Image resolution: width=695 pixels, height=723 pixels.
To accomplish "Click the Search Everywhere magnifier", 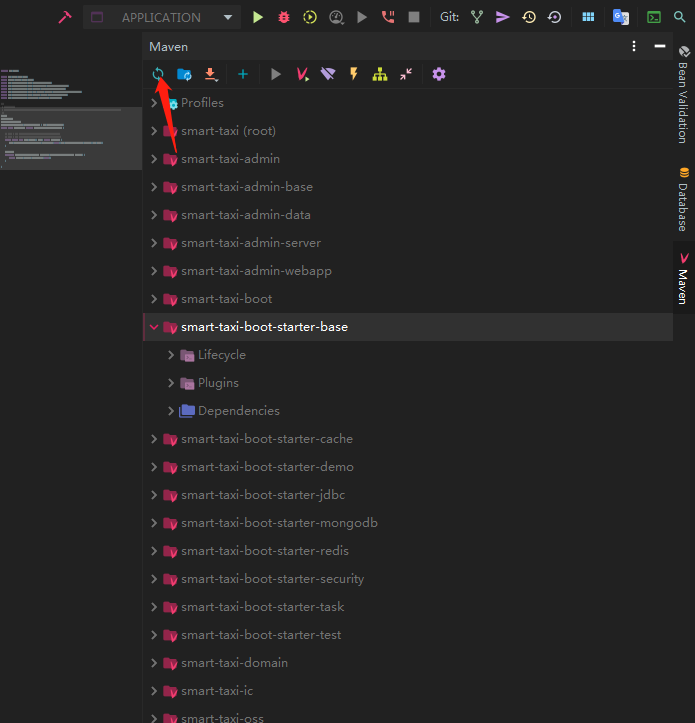I will click(679, 17).
